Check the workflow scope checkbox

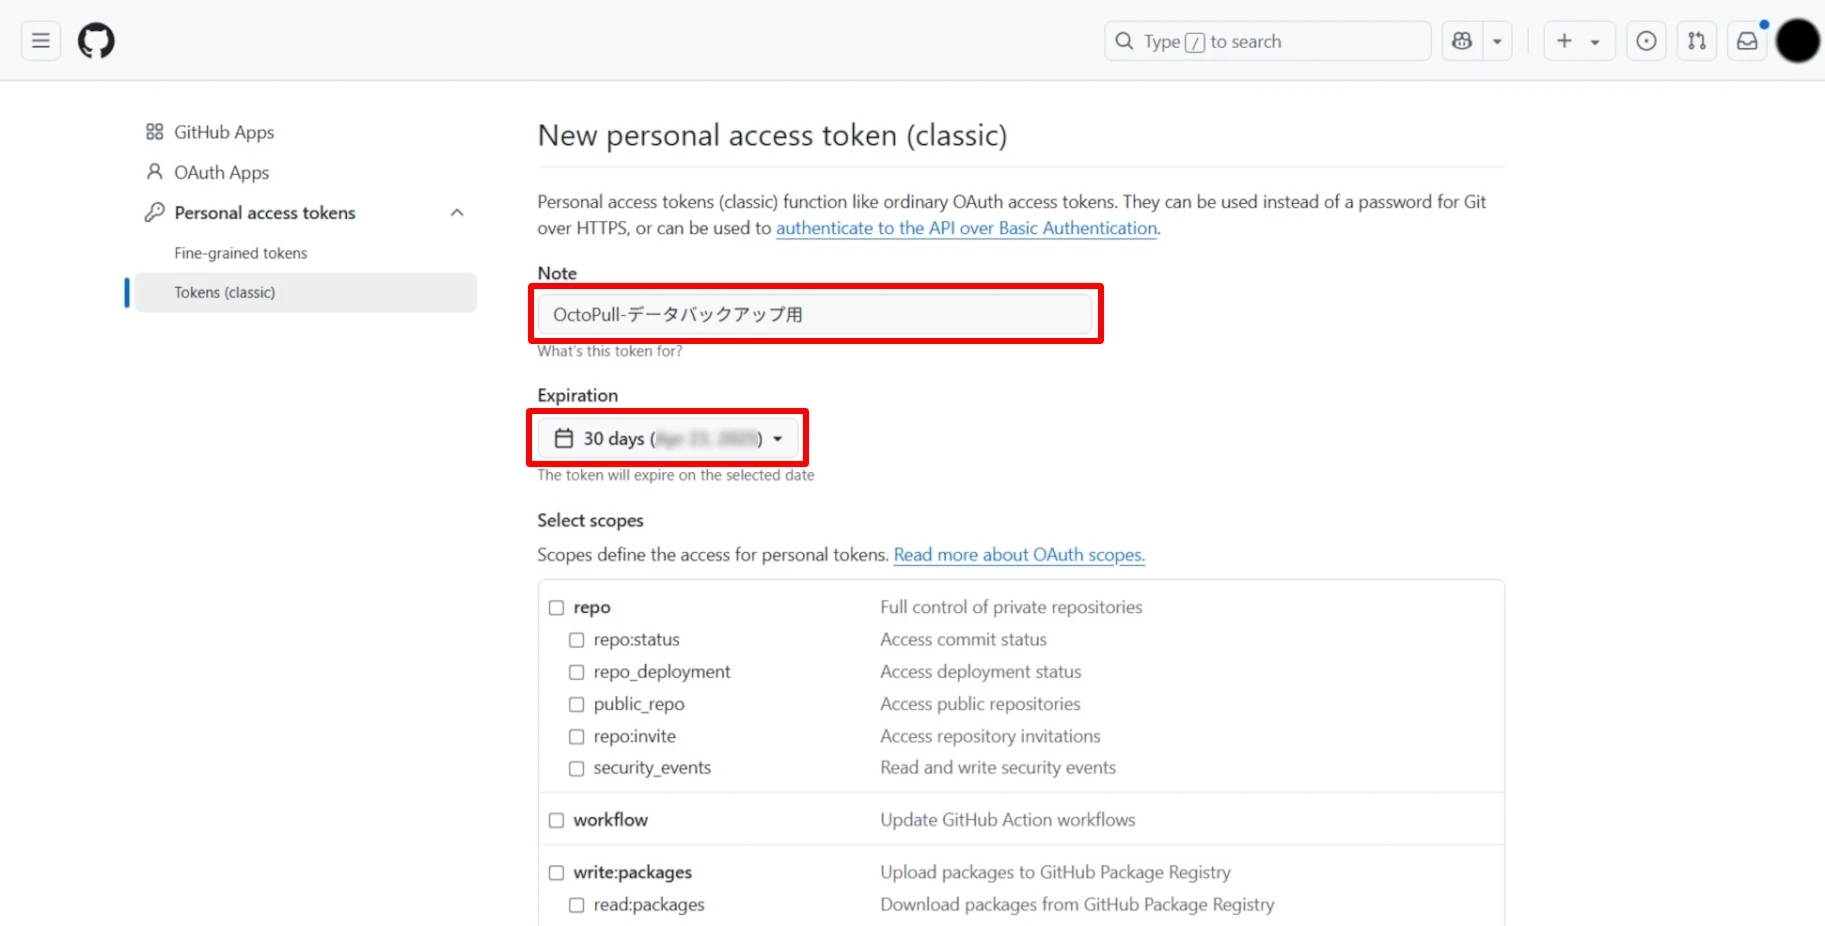point(557,820)
